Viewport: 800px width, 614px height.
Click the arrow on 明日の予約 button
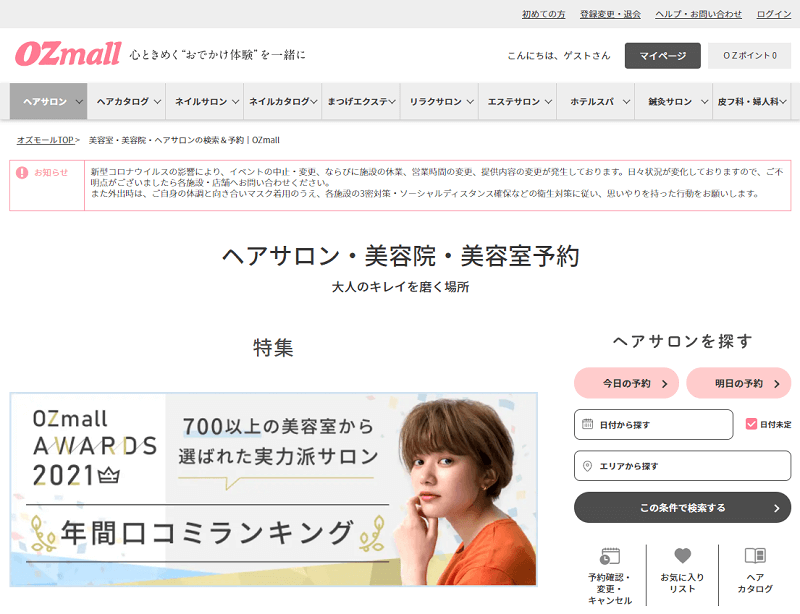[777, 384]
